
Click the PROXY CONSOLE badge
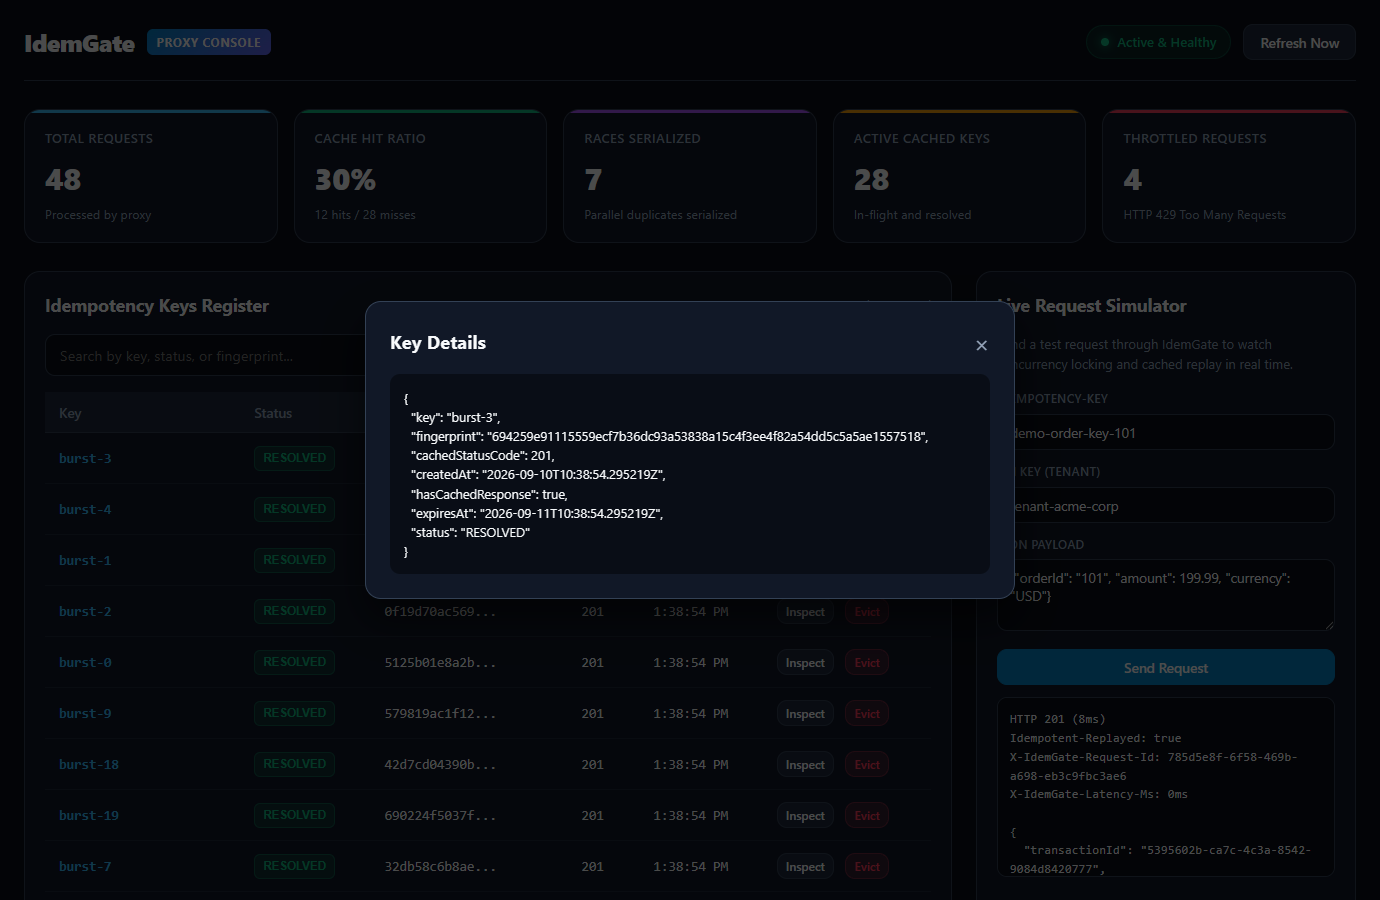(209, 42)
